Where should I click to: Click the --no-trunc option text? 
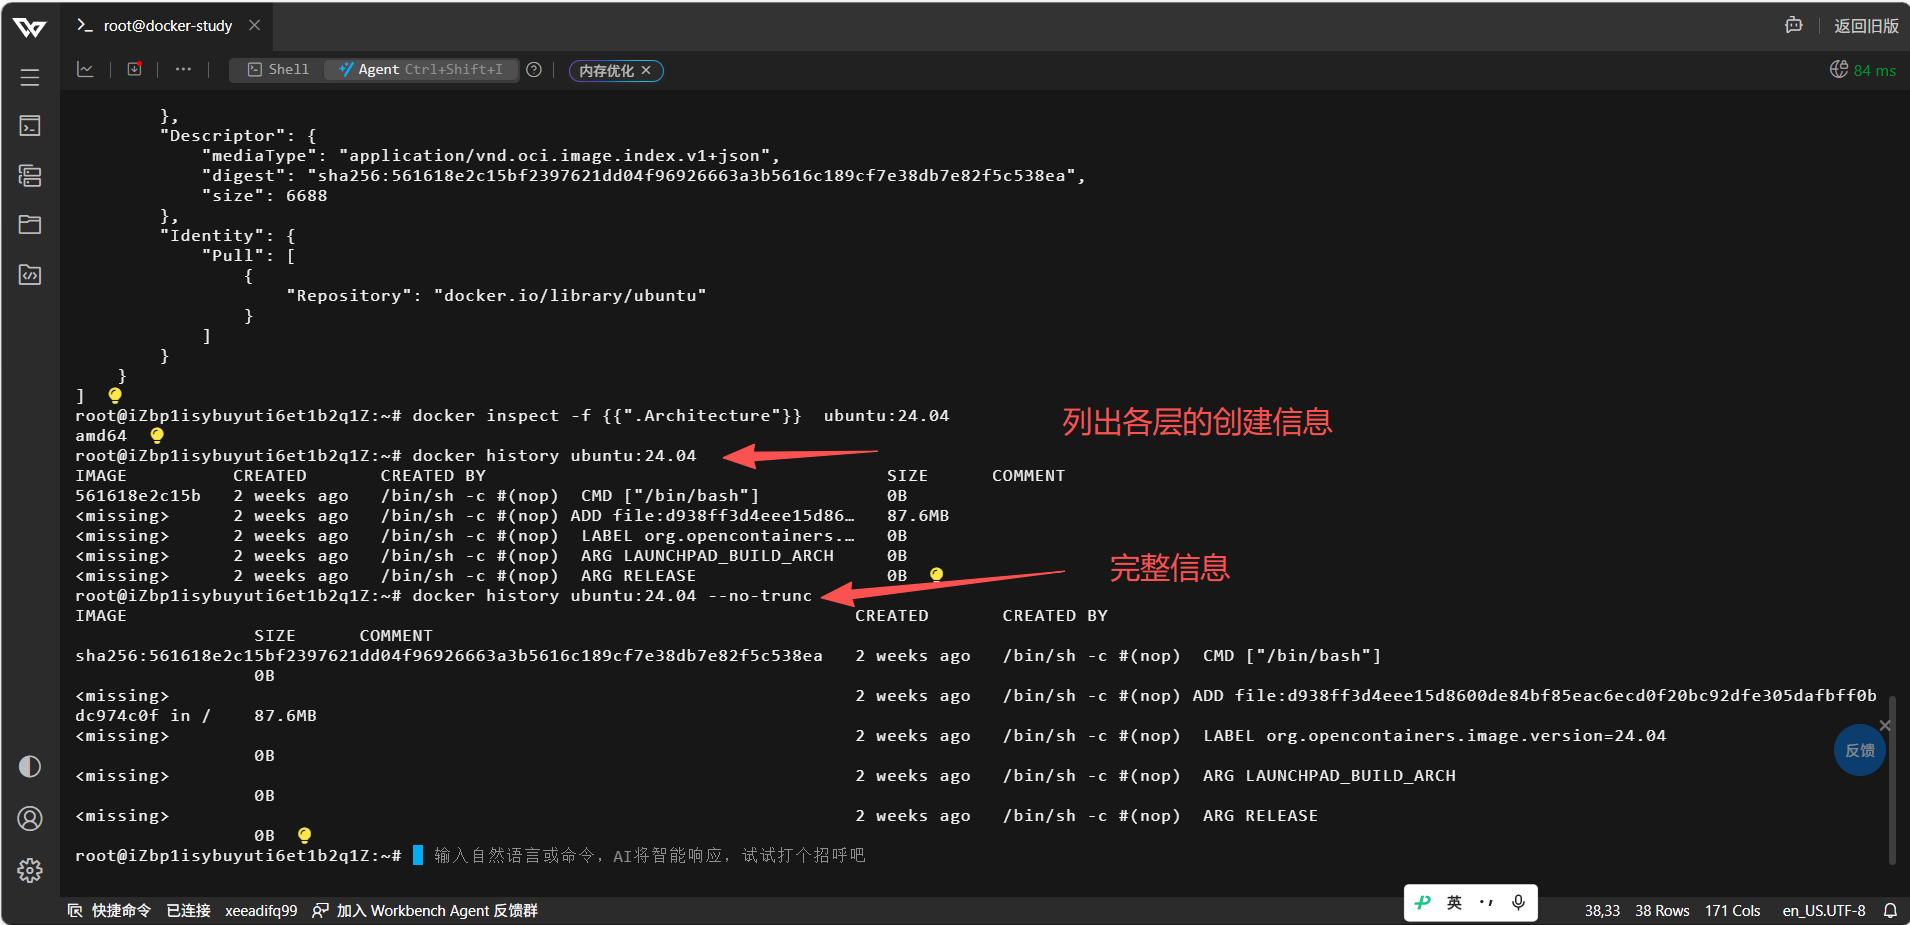(760, 596)
